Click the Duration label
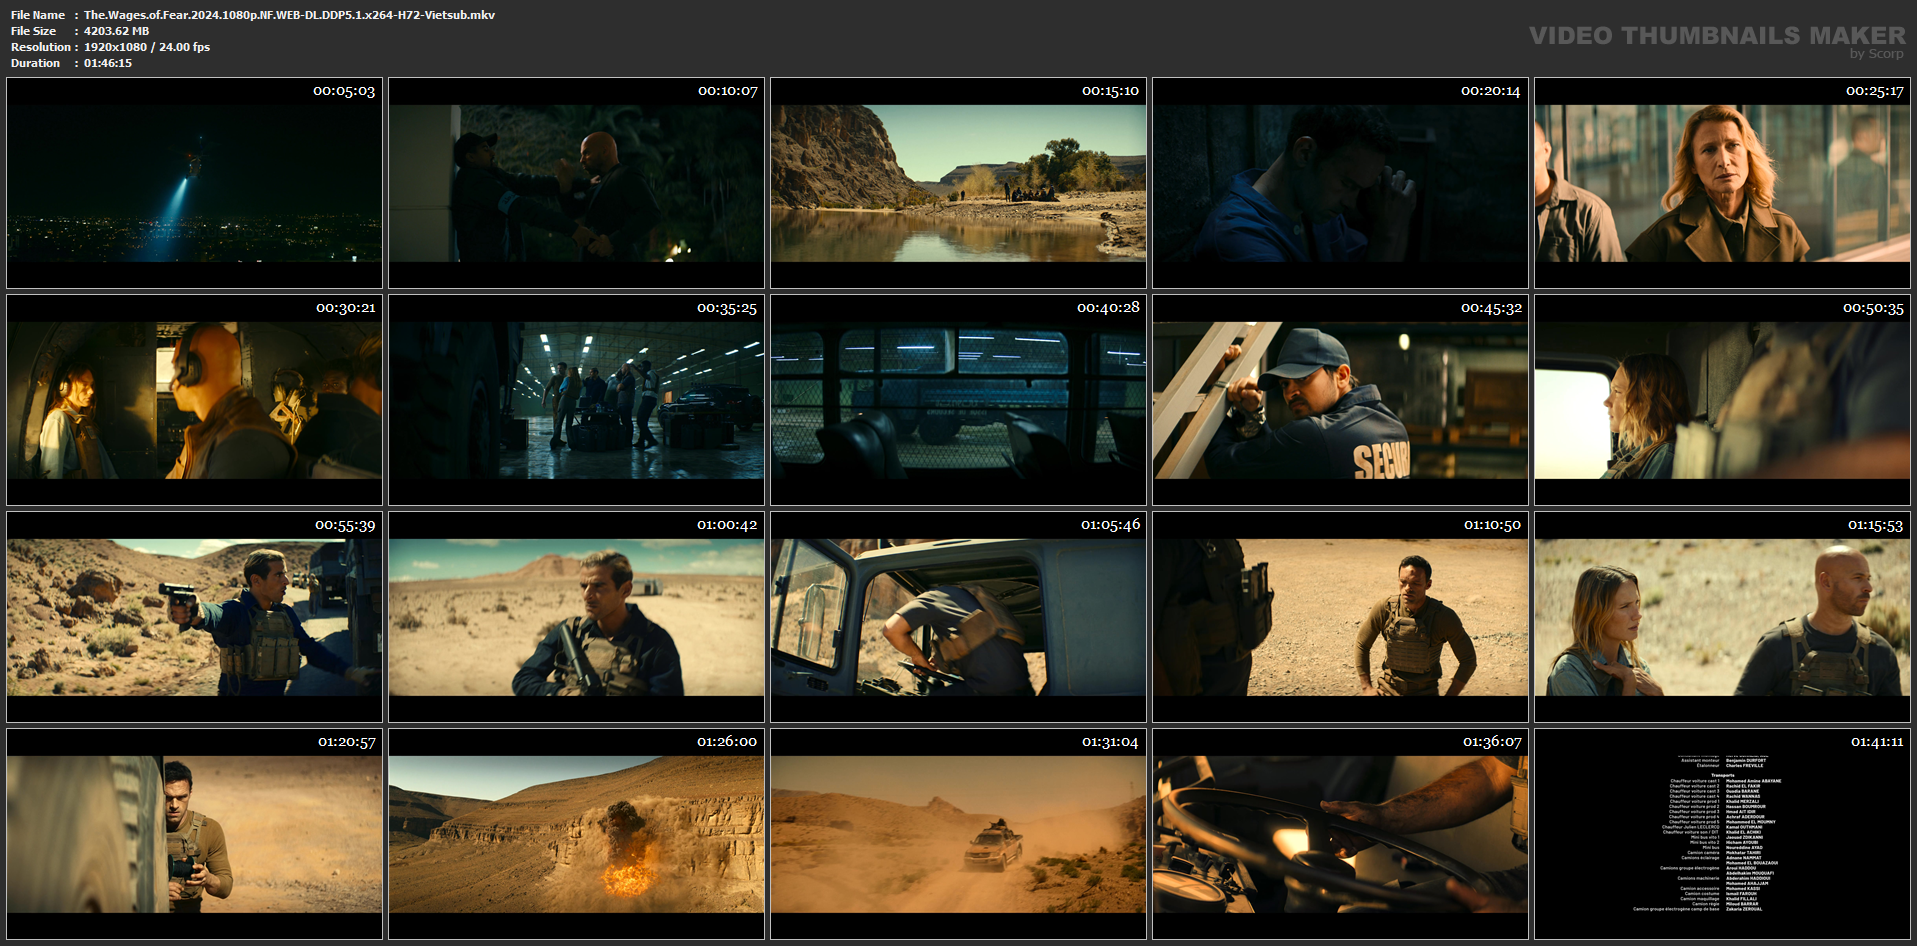 (36, 63)
